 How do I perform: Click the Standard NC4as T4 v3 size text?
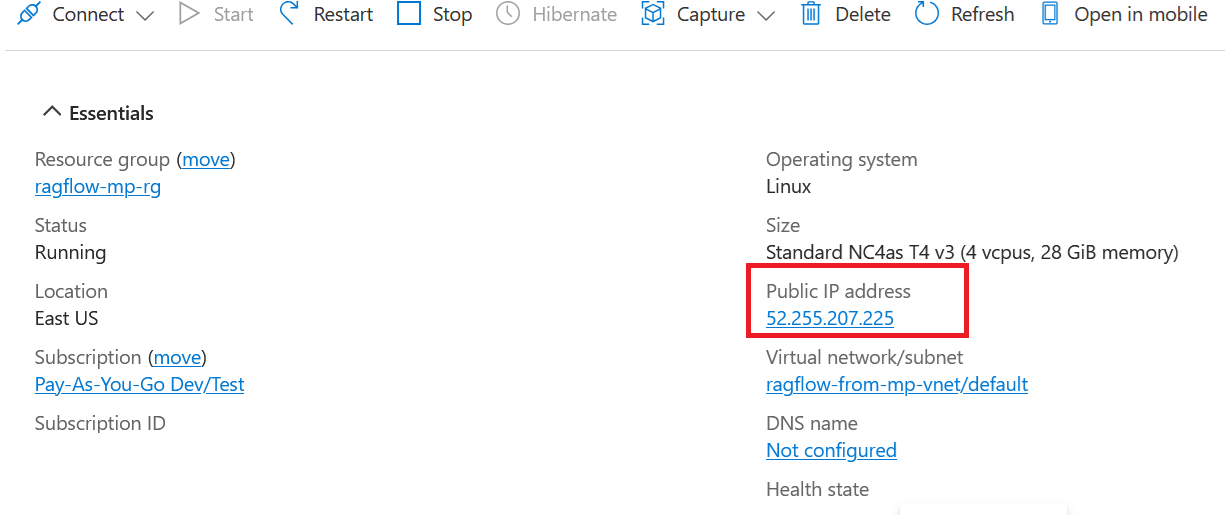(x=972, y=253)
